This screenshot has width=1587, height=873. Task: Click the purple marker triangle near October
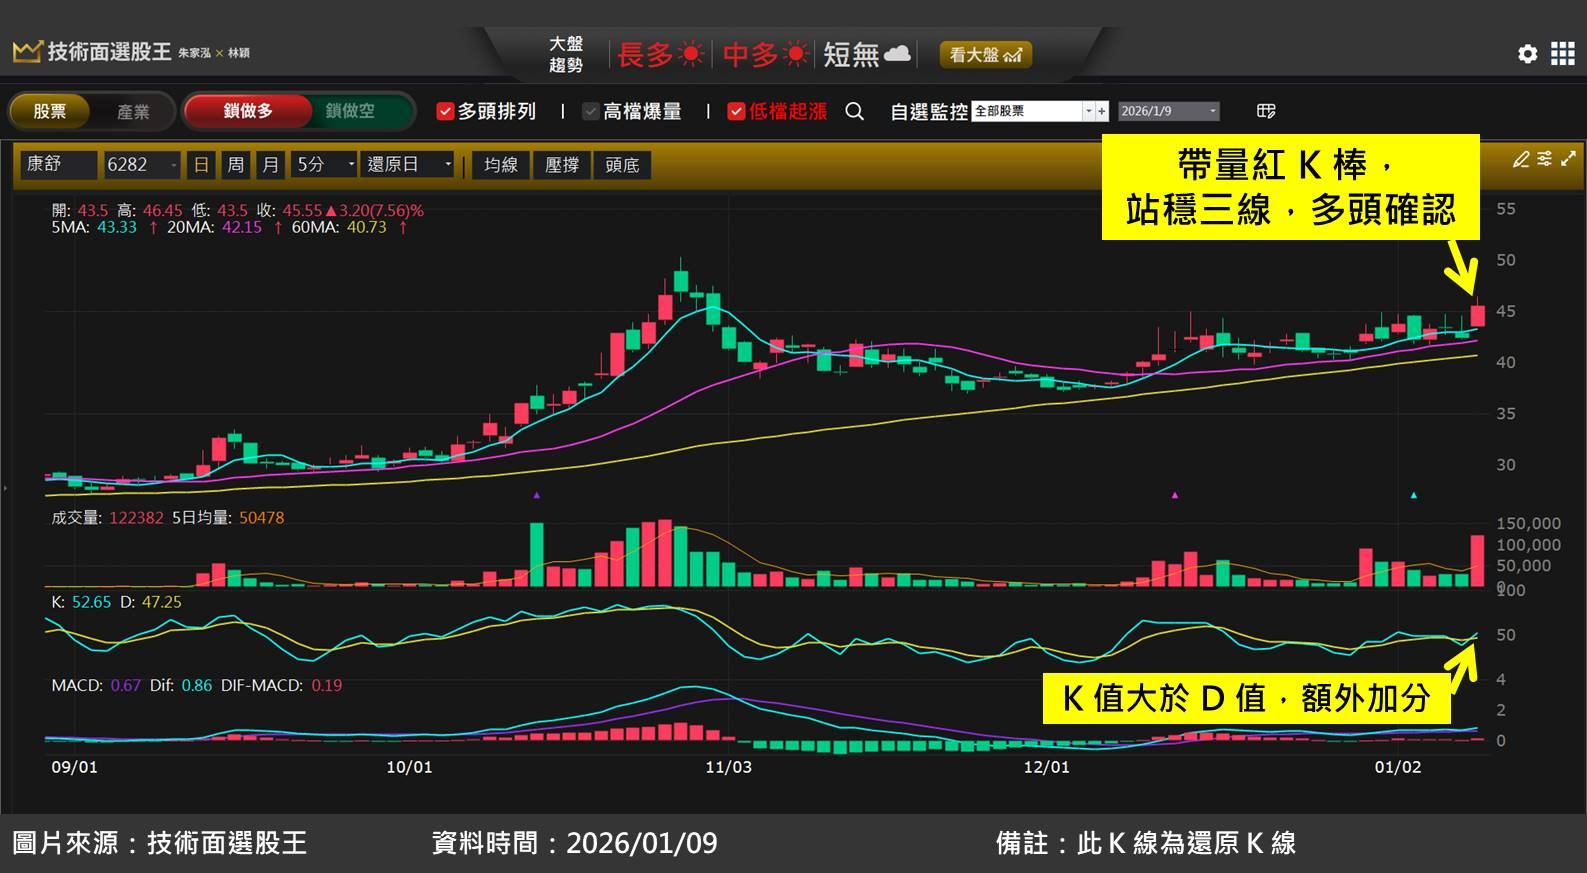(537, 495)
